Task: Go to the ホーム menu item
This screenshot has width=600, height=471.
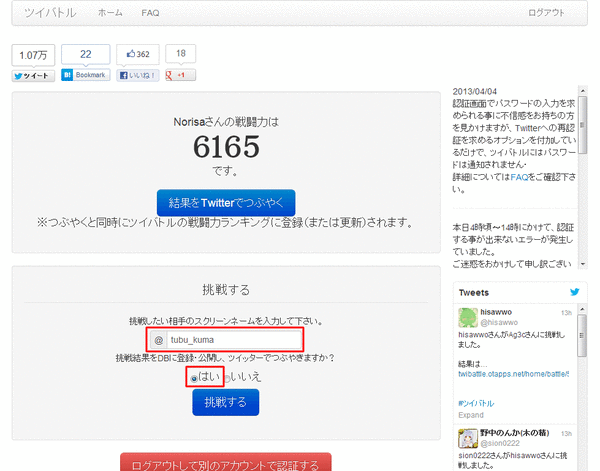Action: pyautogui.click(x=110, y=13)
